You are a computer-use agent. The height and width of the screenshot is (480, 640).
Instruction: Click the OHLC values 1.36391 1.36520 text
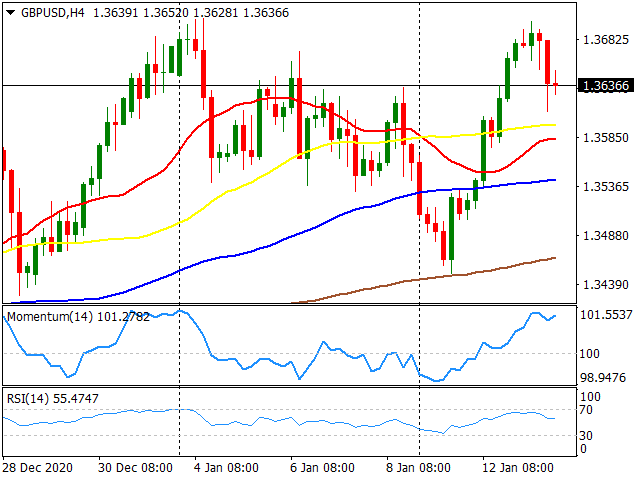[141, 13]
